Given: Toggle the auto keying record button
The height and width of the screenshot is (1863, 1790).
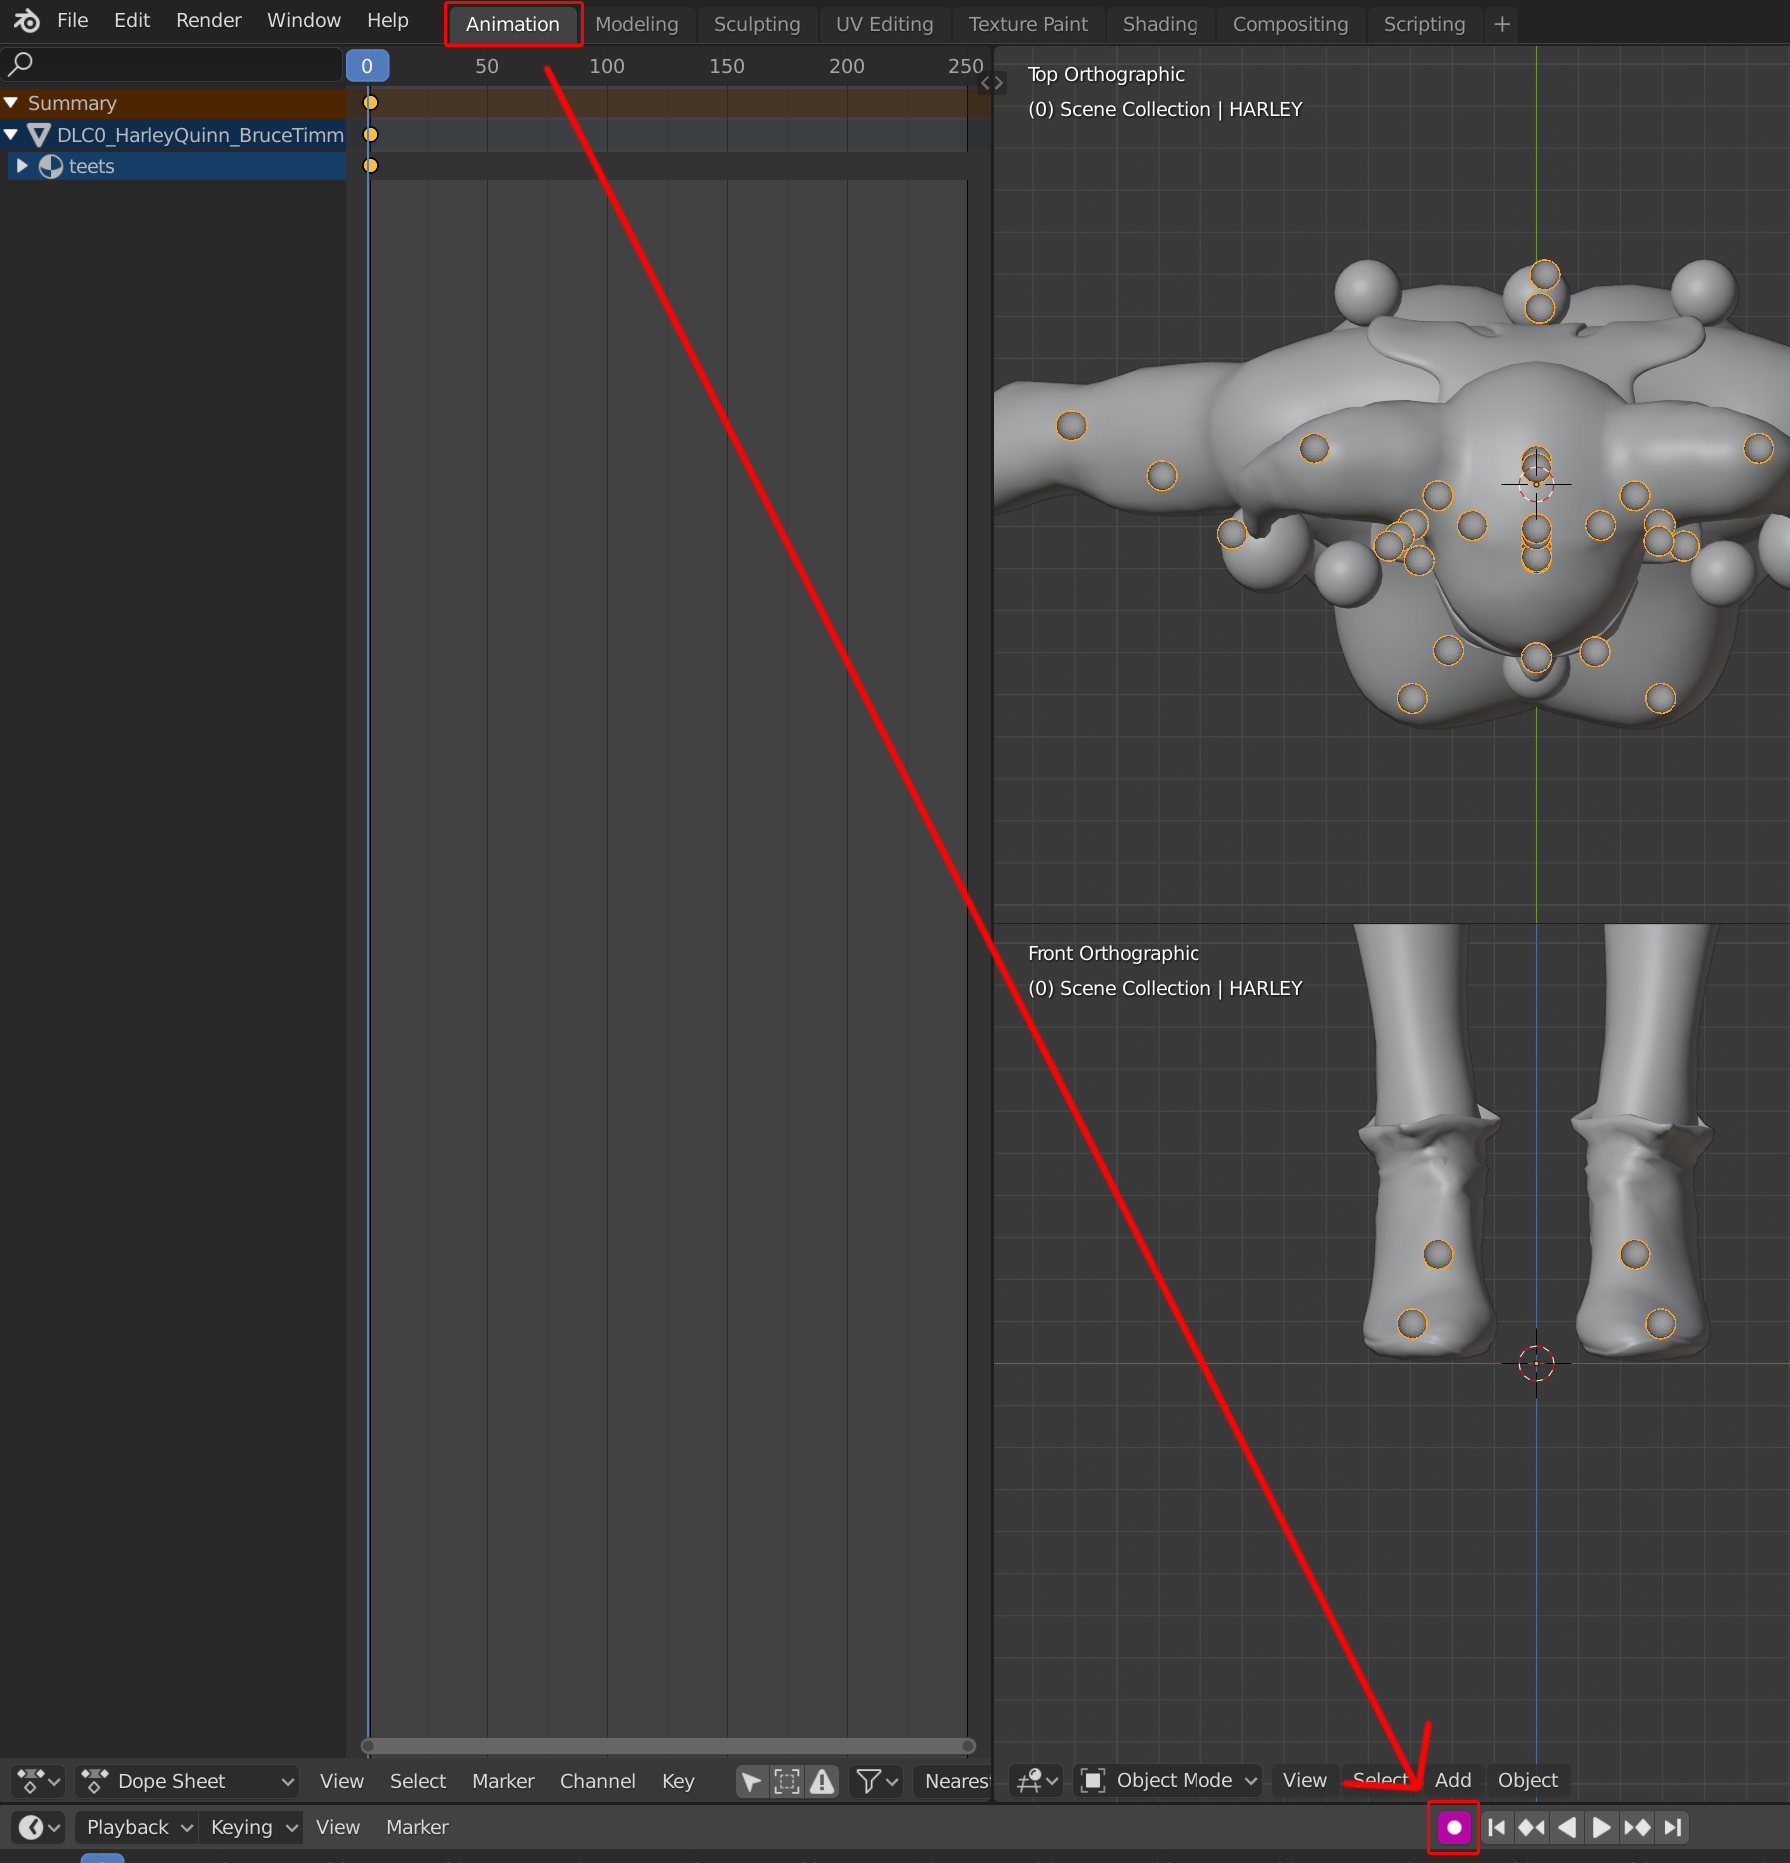Looking at the screenshot, I should 1454,1828.
